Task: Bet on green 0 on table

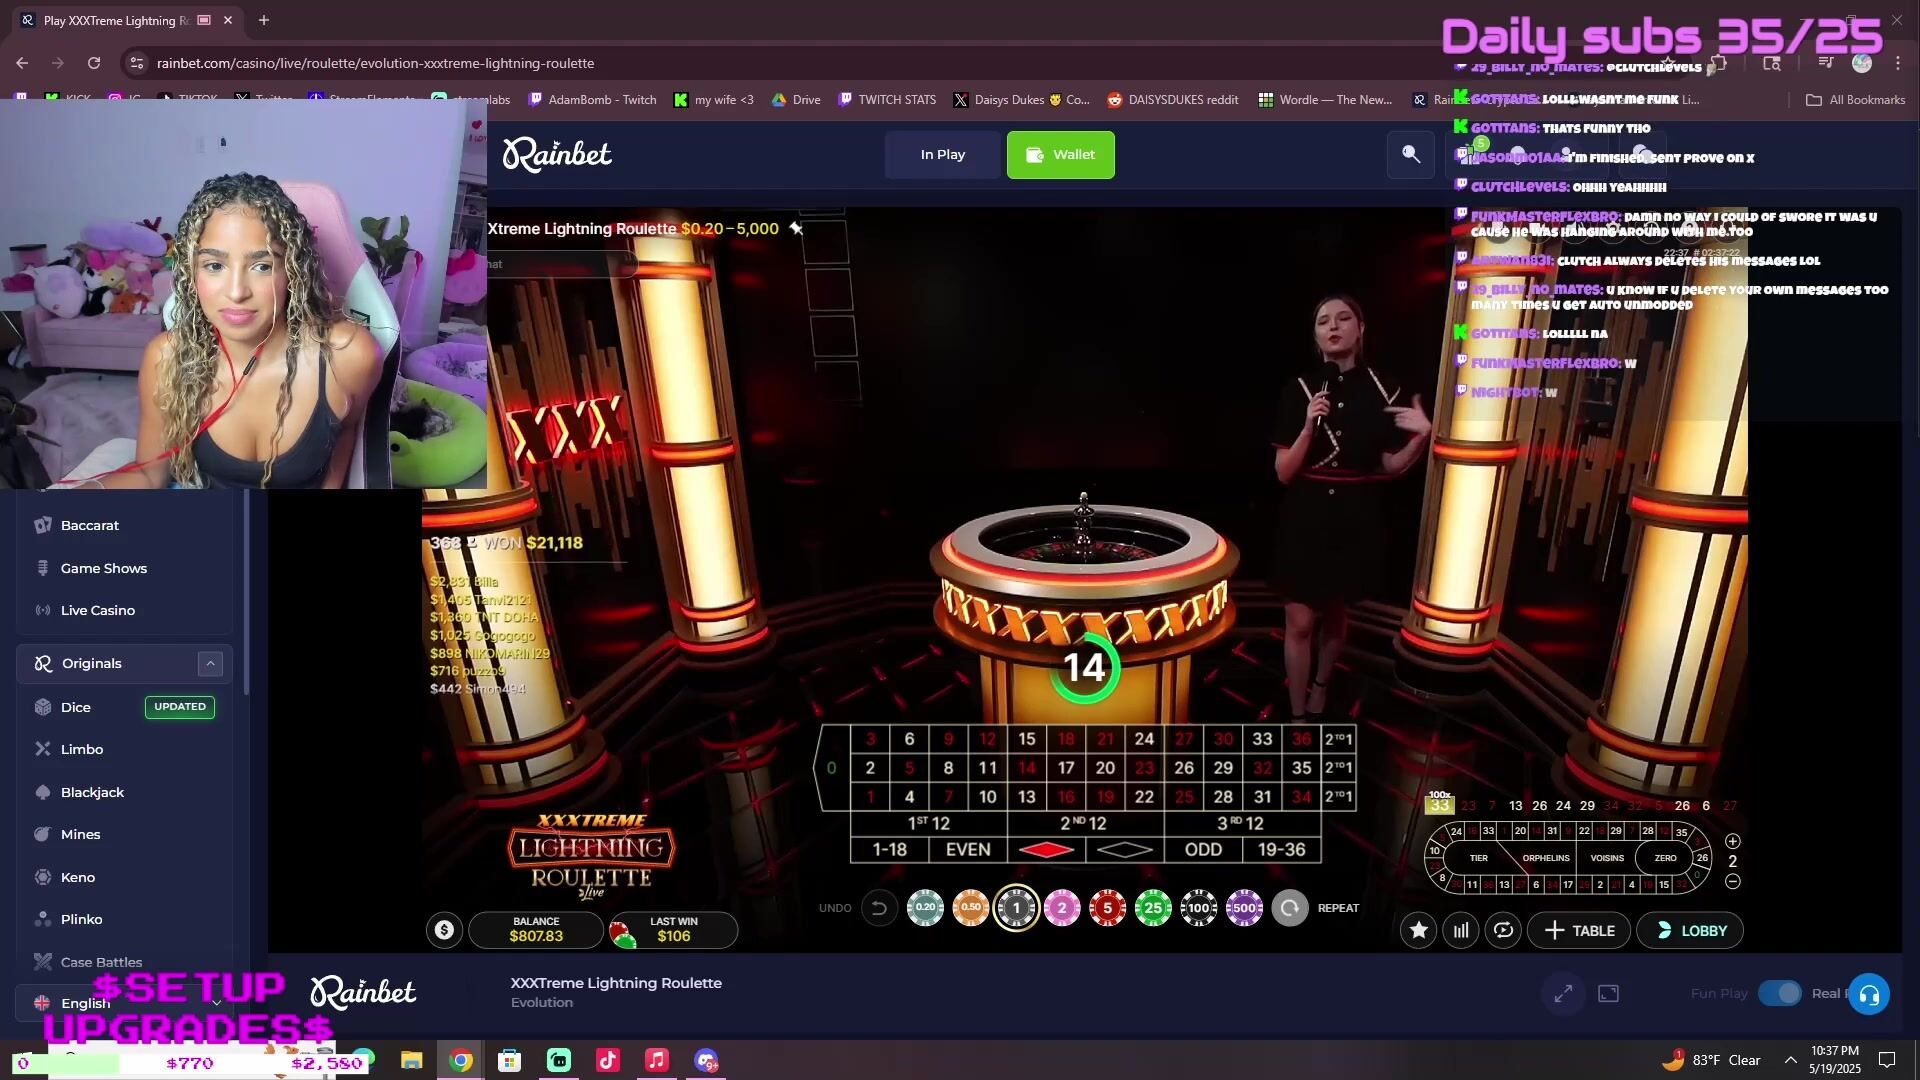Action: 832,768
